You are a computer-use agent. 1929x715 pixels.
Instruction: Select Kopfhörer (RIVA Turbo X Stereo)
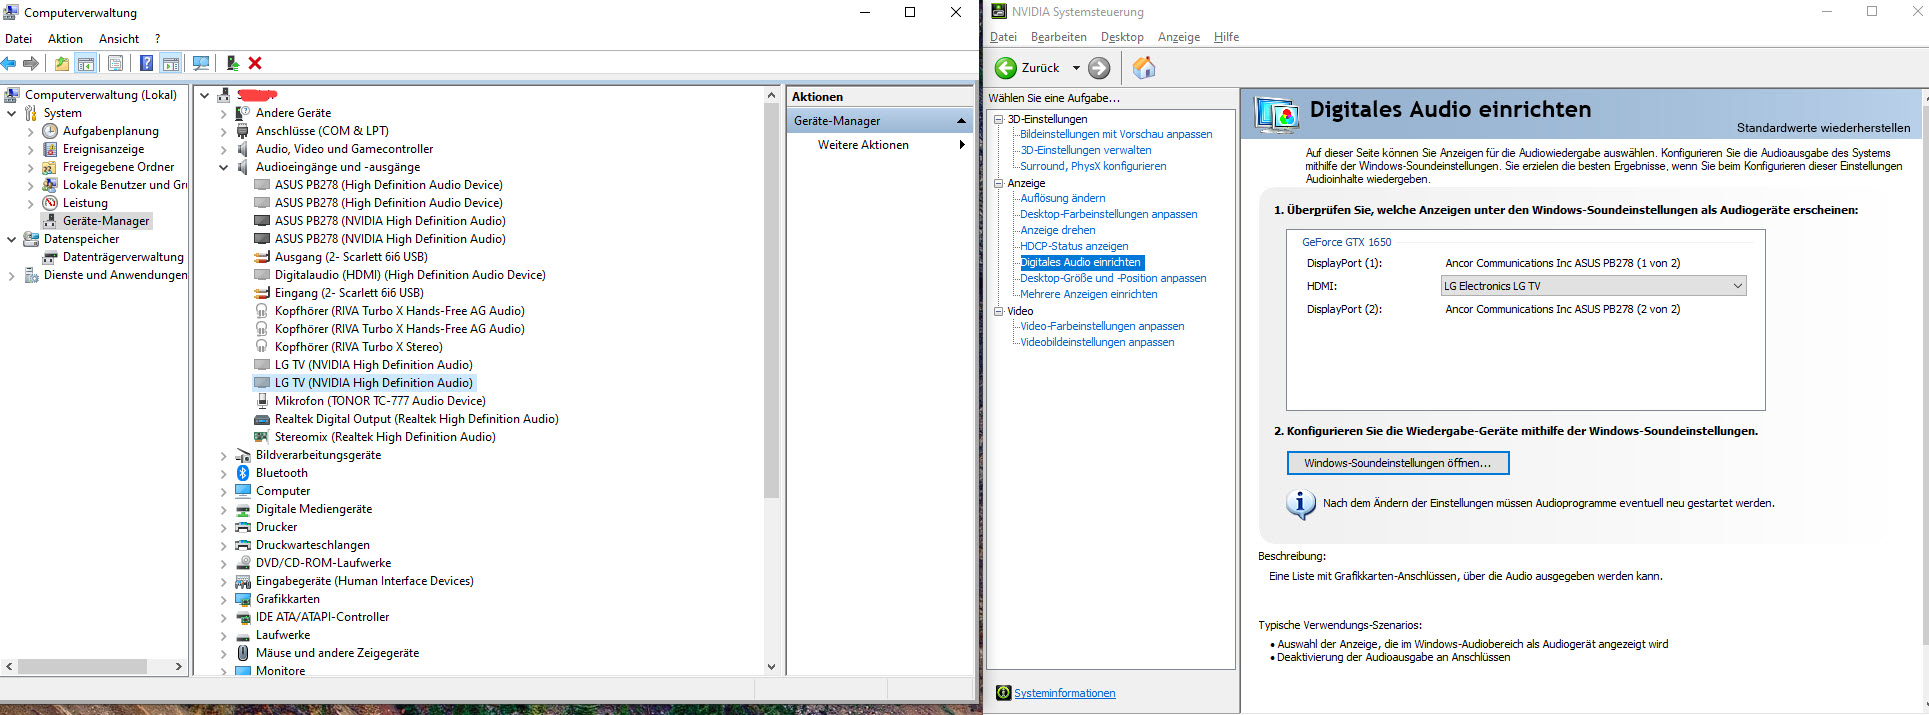pos(358,347)
